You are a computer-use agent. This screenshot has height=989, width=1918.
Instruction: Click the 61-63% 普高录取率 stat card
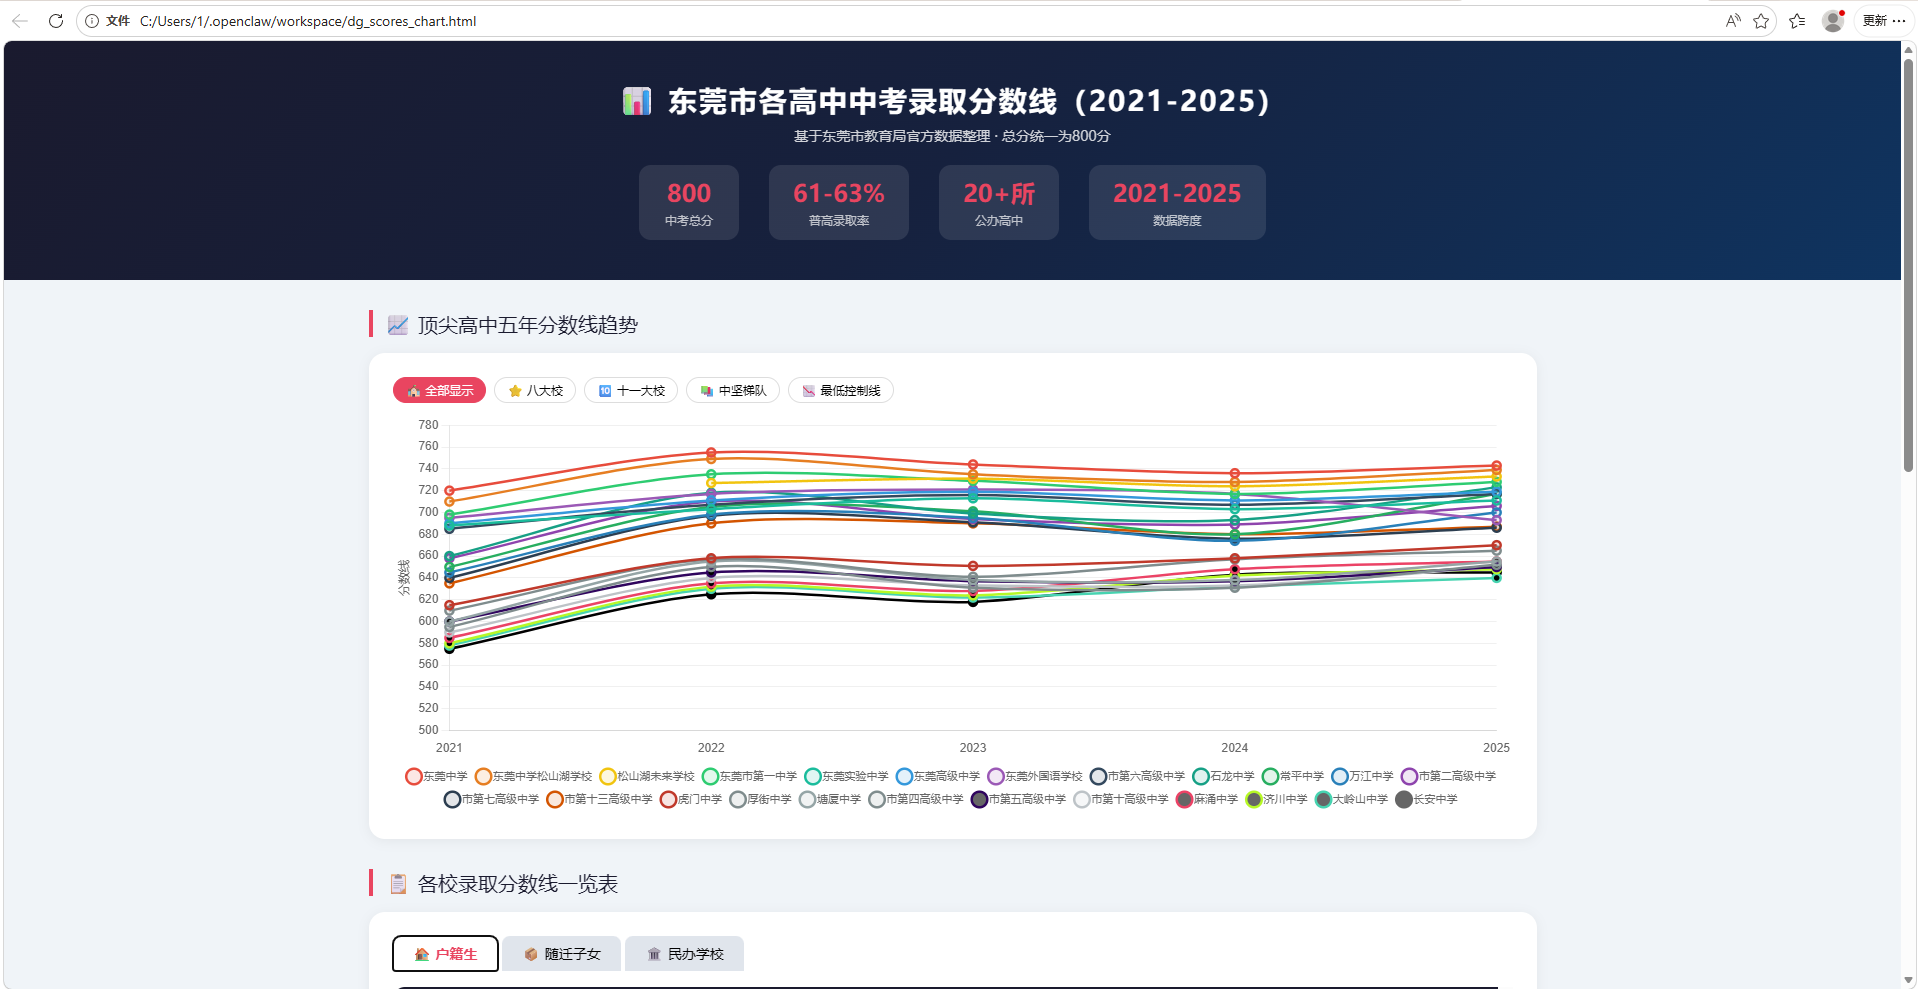point(839,203)
